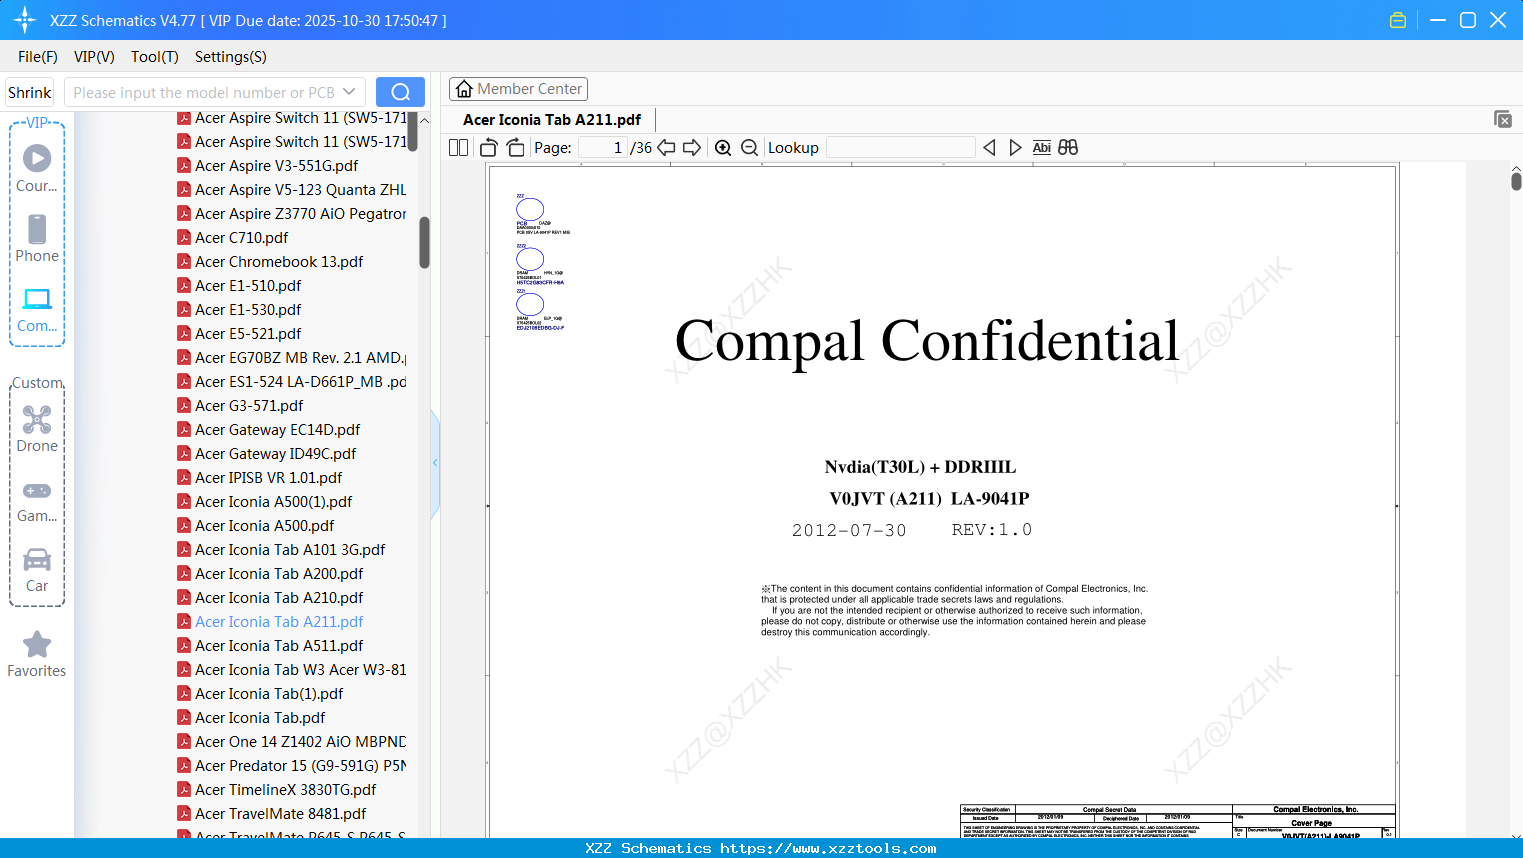This screenshot has height=858, width=1523.
Task: Switch to Acer Iconia Tab A211.pdf tab
Action: tap(552, 120)
